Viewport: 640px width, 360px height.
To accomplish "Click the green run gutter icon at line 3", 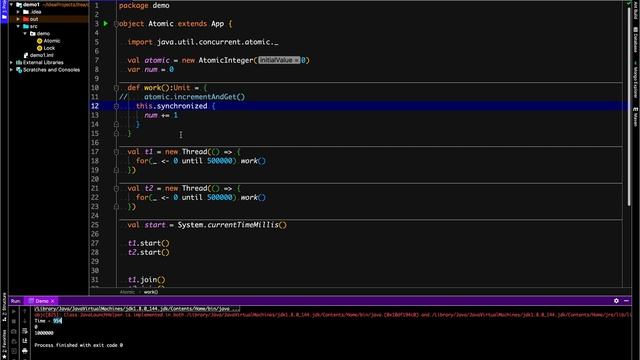I will pyautogui.click(x=106, y=24).
